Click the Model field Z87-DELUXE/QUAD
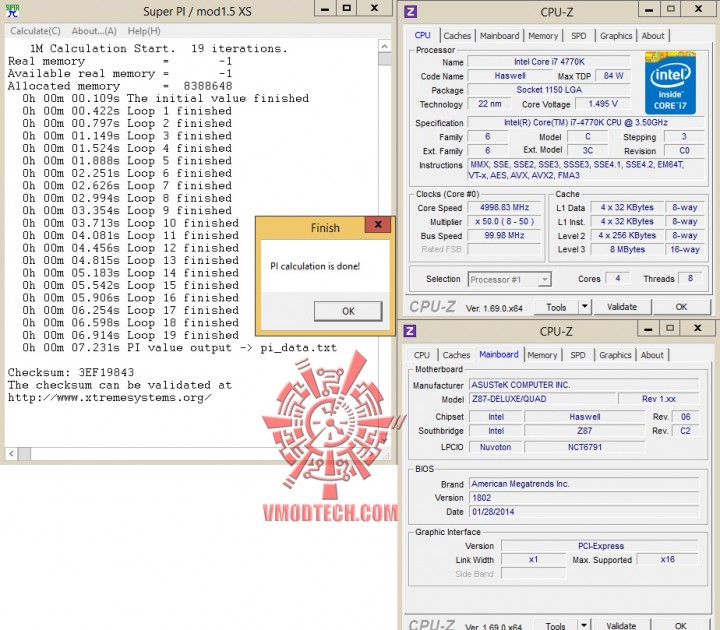This screenshot has width=720, height=630. point(543,399)
